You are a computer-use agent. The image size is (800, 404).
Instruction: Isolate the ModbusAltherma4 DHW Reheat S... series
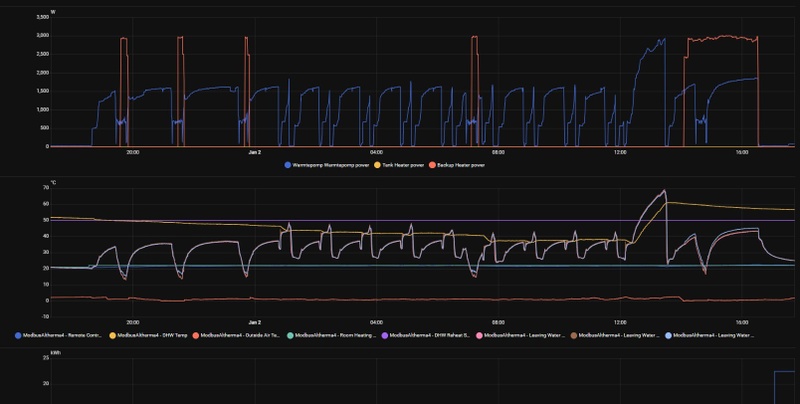pos(430,336)
